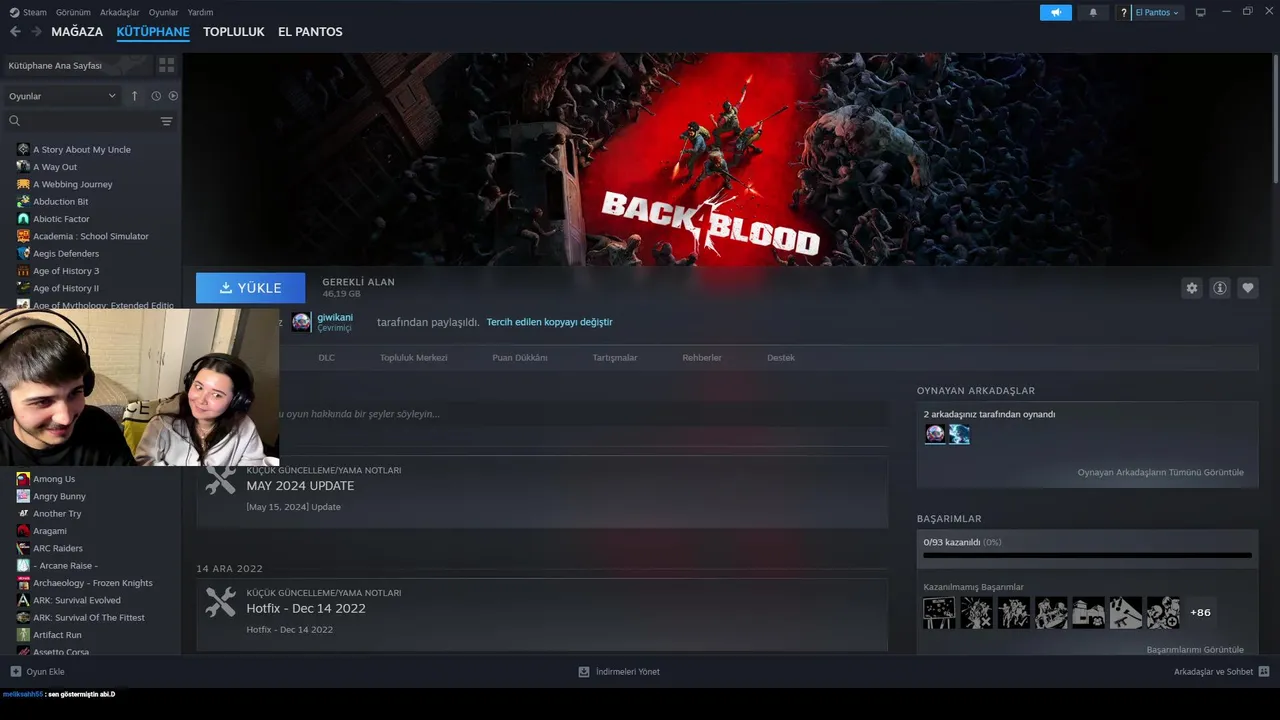Screen dimensions: 1280x720
Task: Open the EL PANTOS profile tab
Action: pos(310,32)
